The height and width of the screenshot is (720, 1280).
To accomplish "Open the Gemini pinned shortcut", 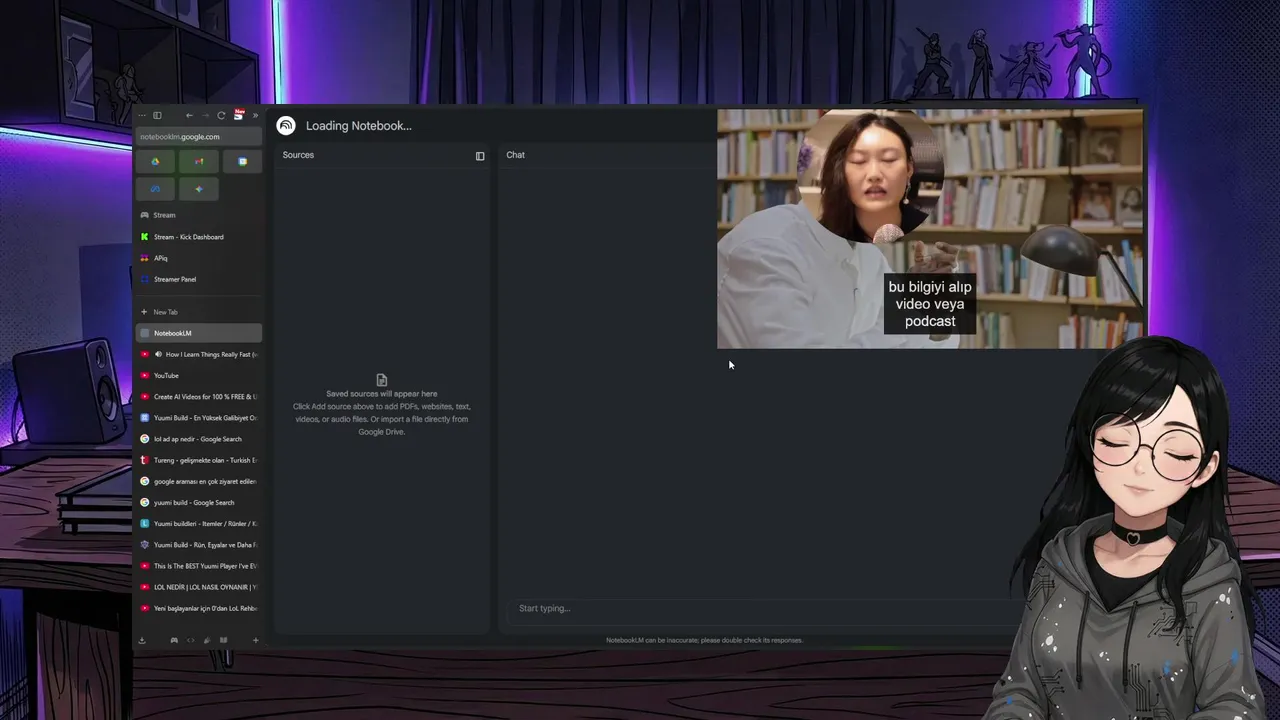I will (x=199, y=188).
